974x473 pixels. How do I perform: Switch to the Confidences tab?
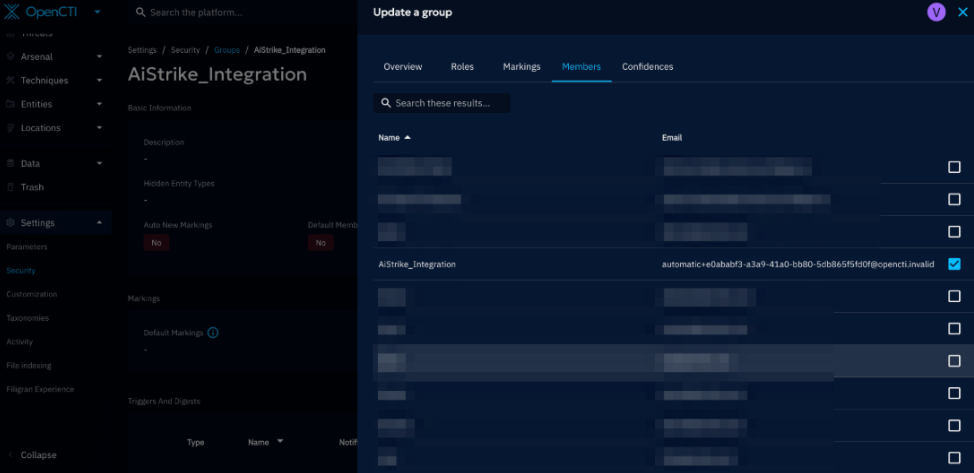[647, 67]
